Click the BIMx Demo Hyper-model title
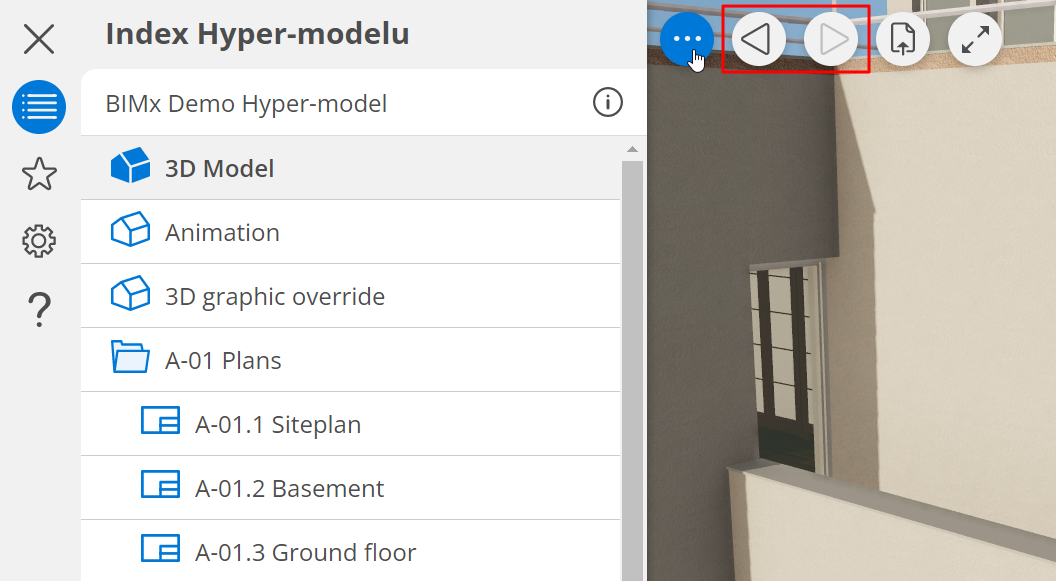Image resolution: width=1056 pixels, height=581 pixels. (246, 104)
